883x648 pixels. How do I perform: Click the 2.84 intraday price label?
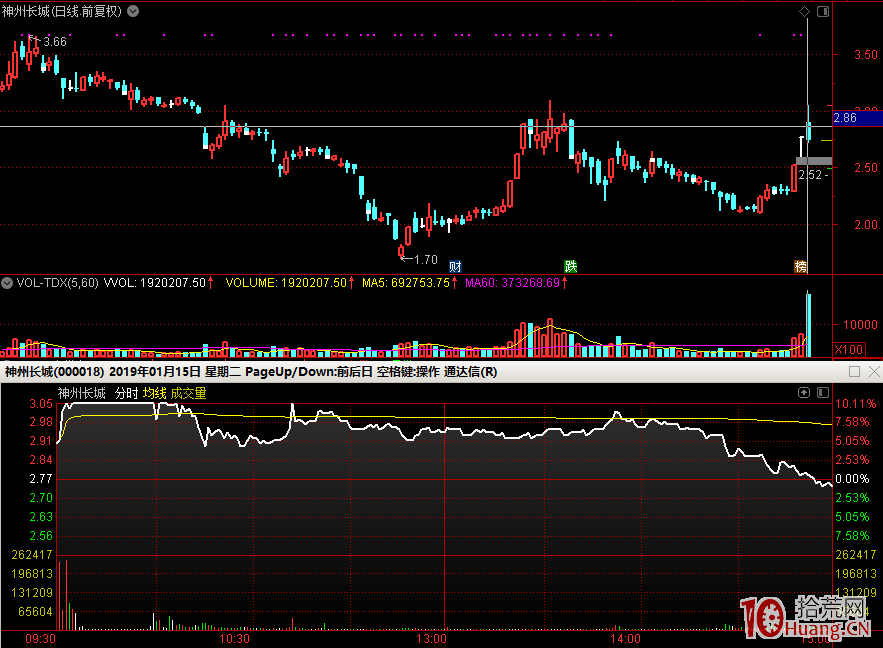[x=41, y=460]
